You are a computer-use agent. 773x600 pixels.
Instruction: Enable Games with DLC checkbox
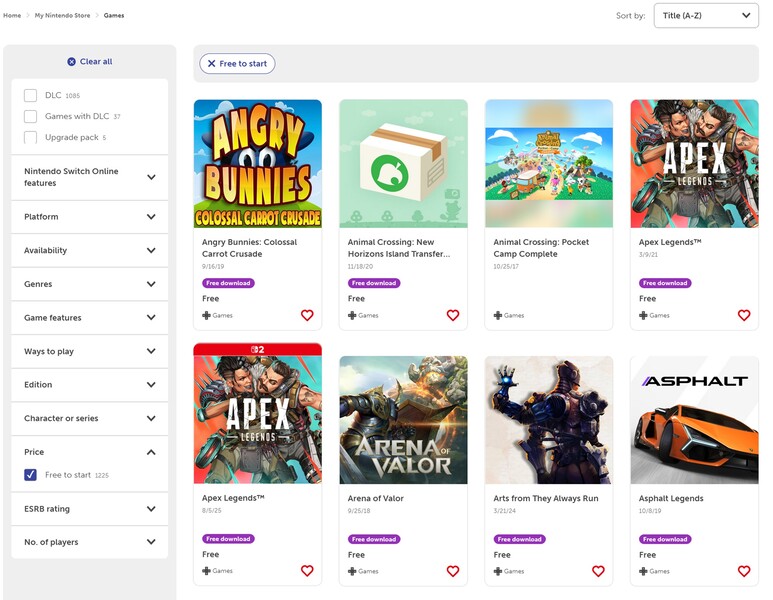(x=31, y=117)
